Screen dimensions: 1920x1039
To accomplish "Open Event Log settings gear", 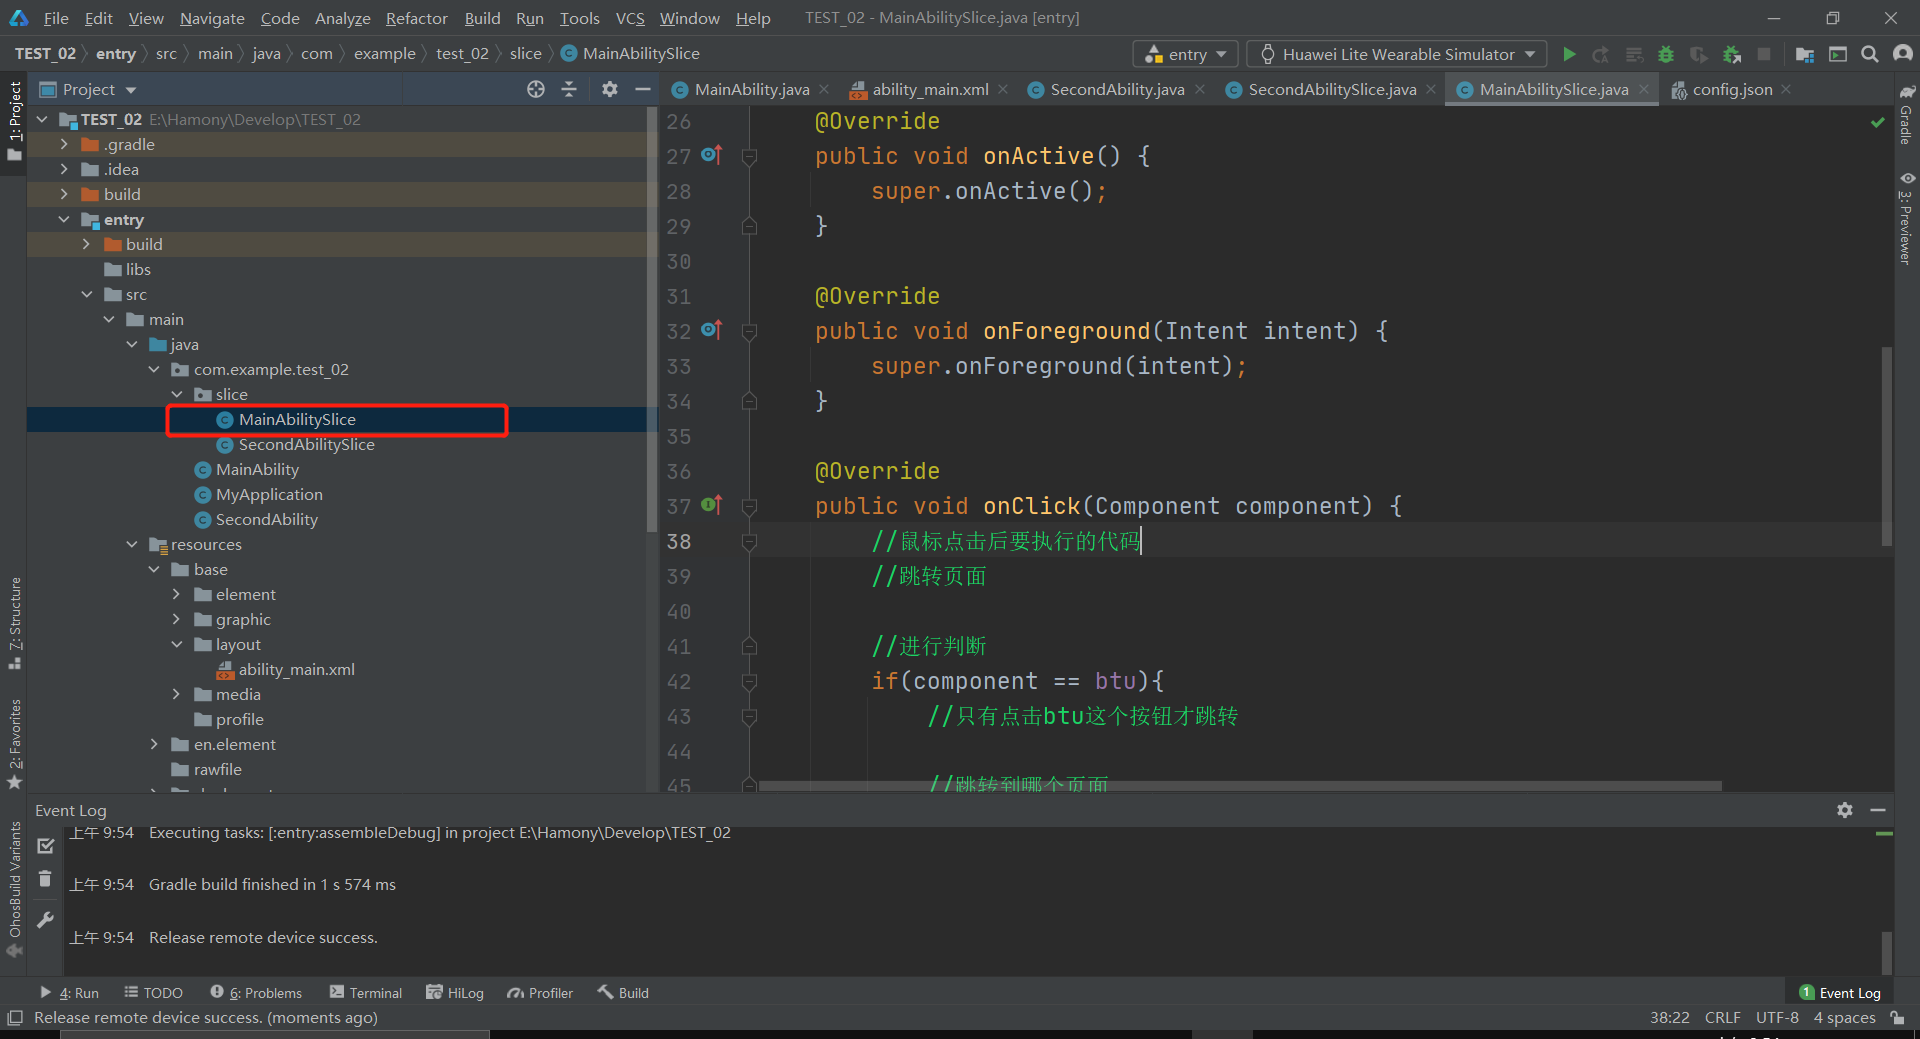I will 1845,810.
